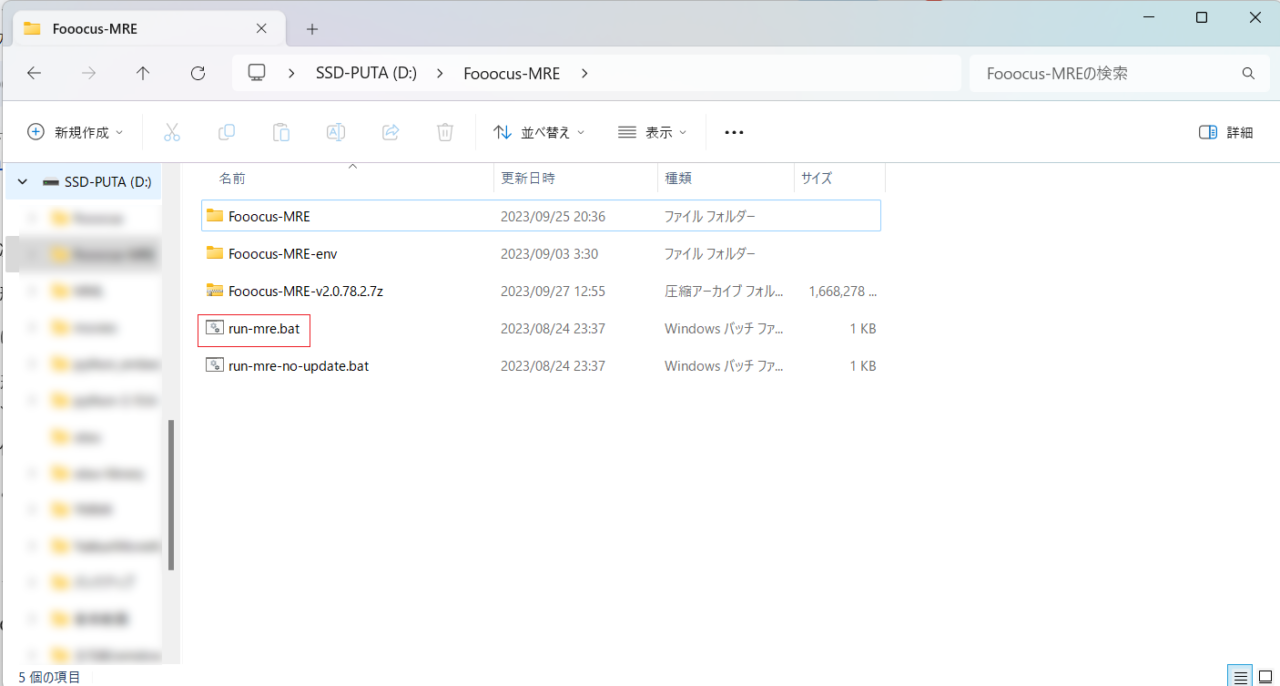Open the 表示 view menu
1280x686 pixels.
(x=653, y=132)
